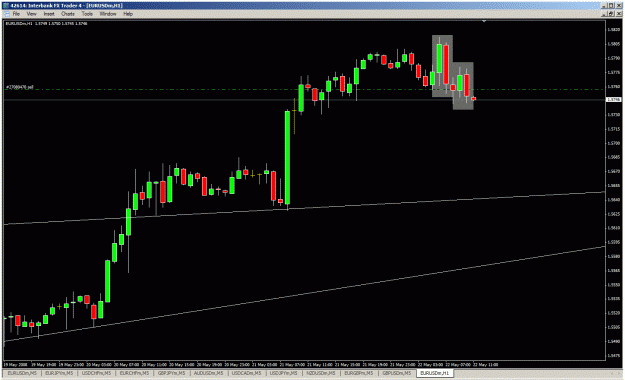Click the EURUSDm,H1 quote header text in the chart

coord(46,24)
